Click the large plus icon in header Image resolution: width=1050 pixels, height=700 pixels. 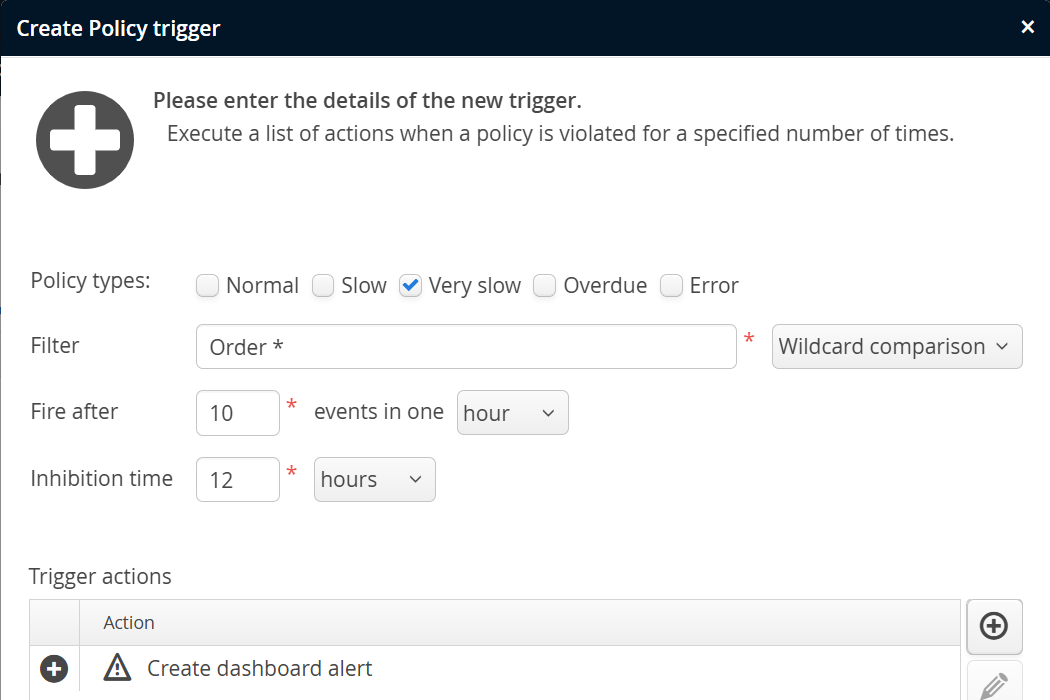(85, 140)
